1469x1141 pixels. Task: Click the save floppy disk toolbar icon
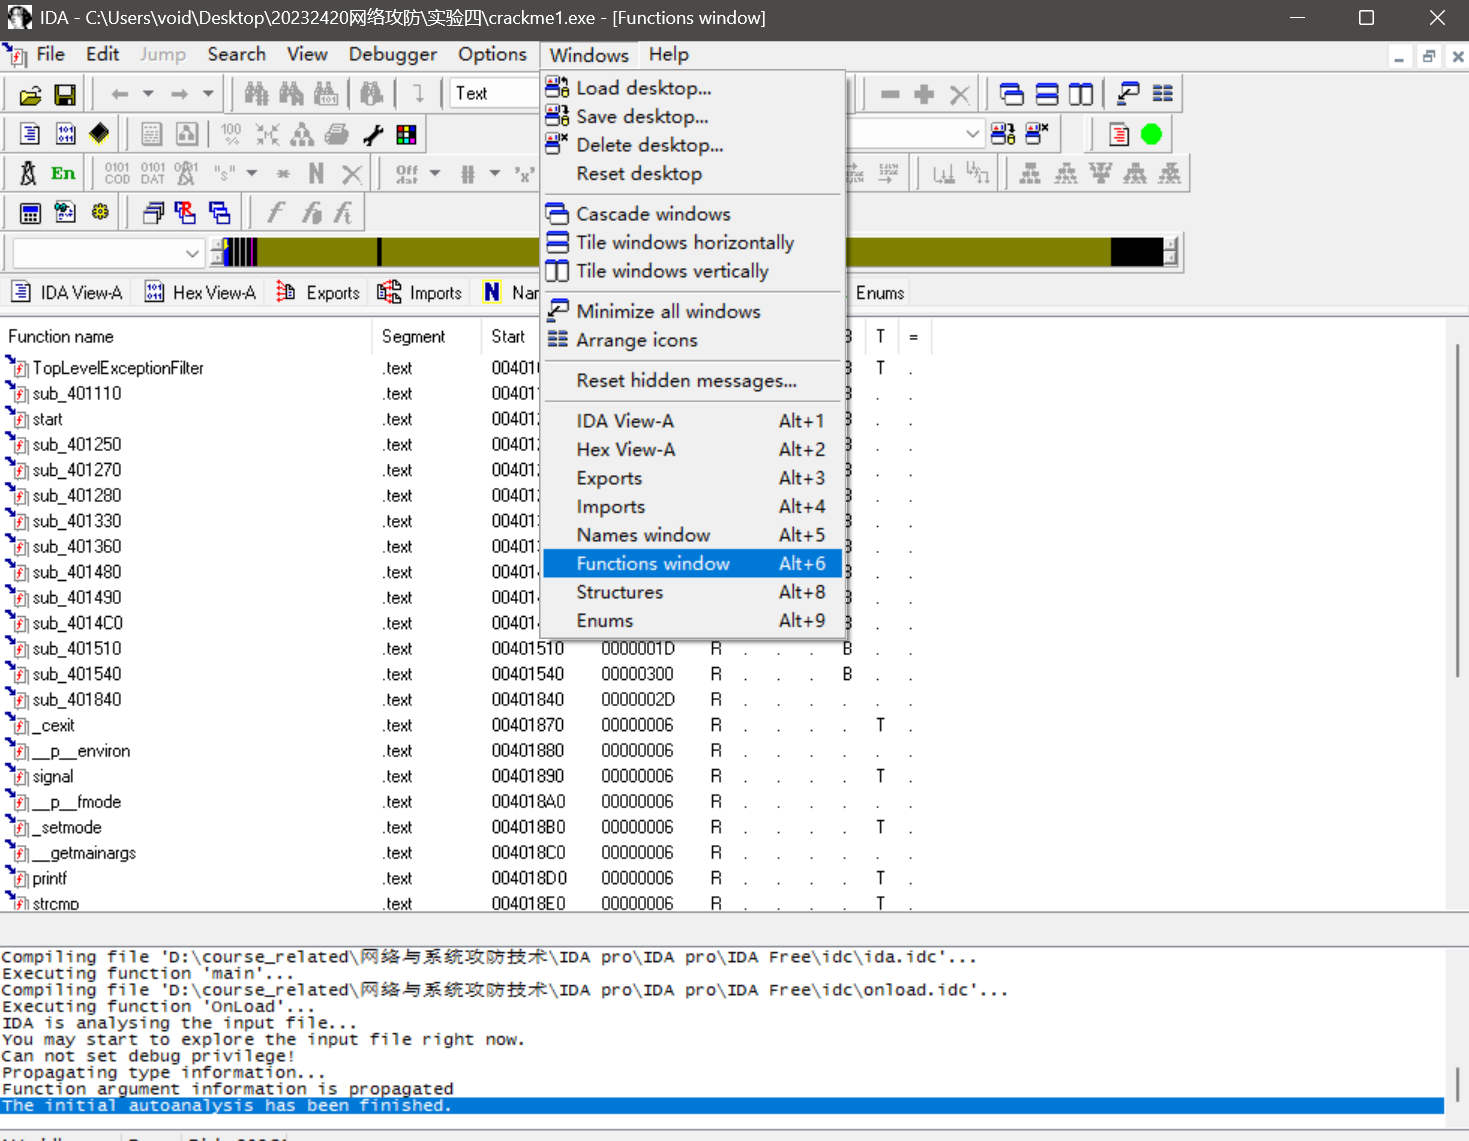tap(65, 95)
